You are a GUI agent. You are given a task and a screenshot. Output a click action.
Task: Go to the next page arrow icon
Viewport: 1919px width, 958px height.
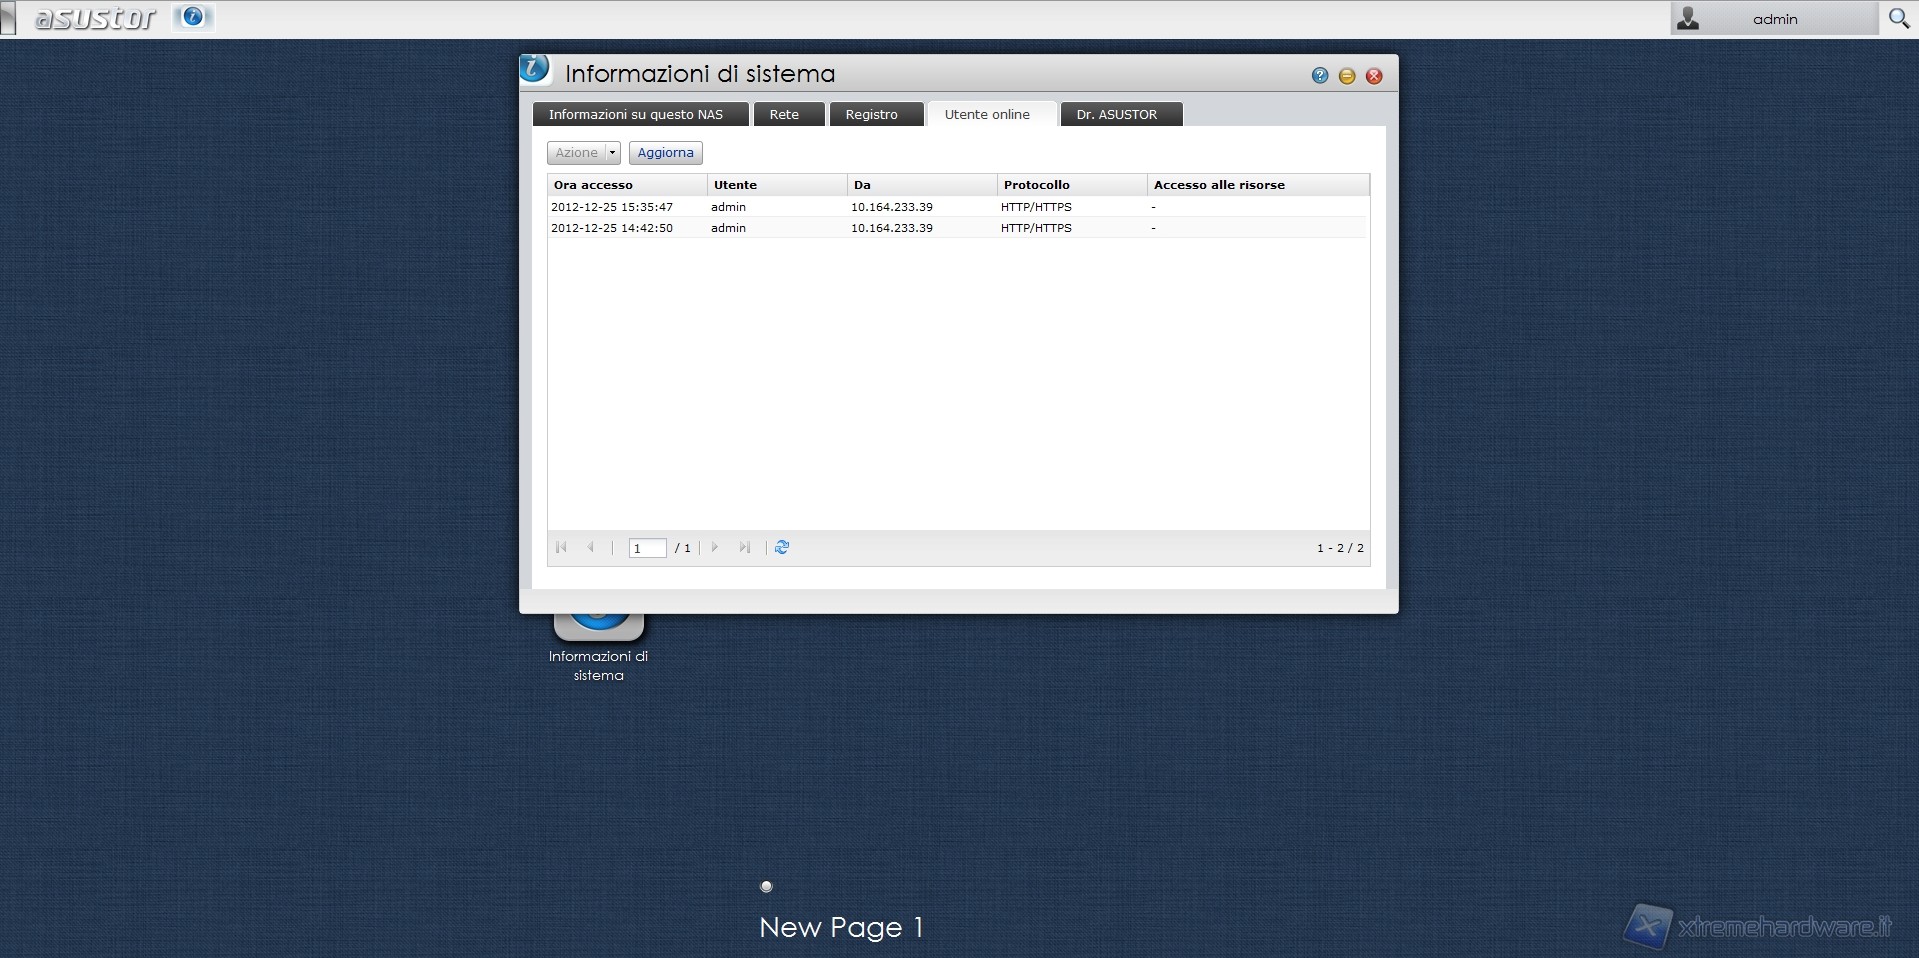(x=715, y=547)
